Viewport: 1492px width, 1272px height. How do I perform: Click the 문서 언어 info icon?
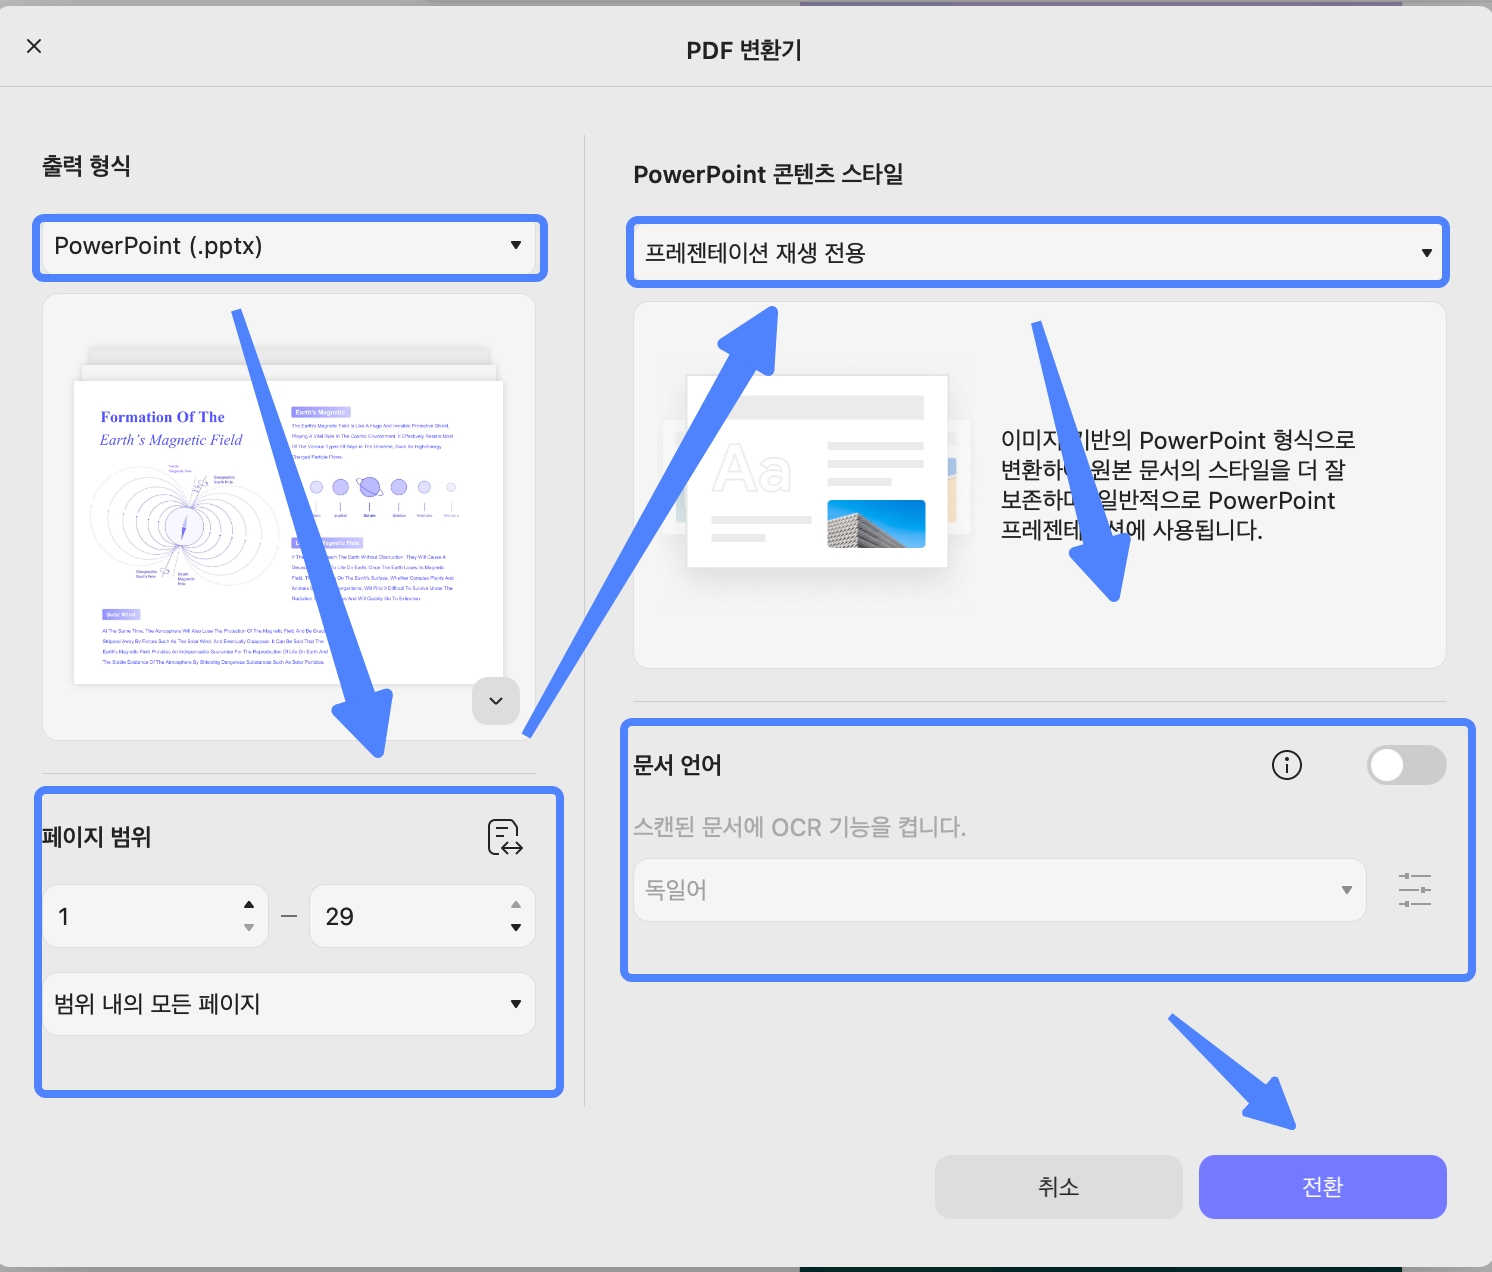[1287, 765]
